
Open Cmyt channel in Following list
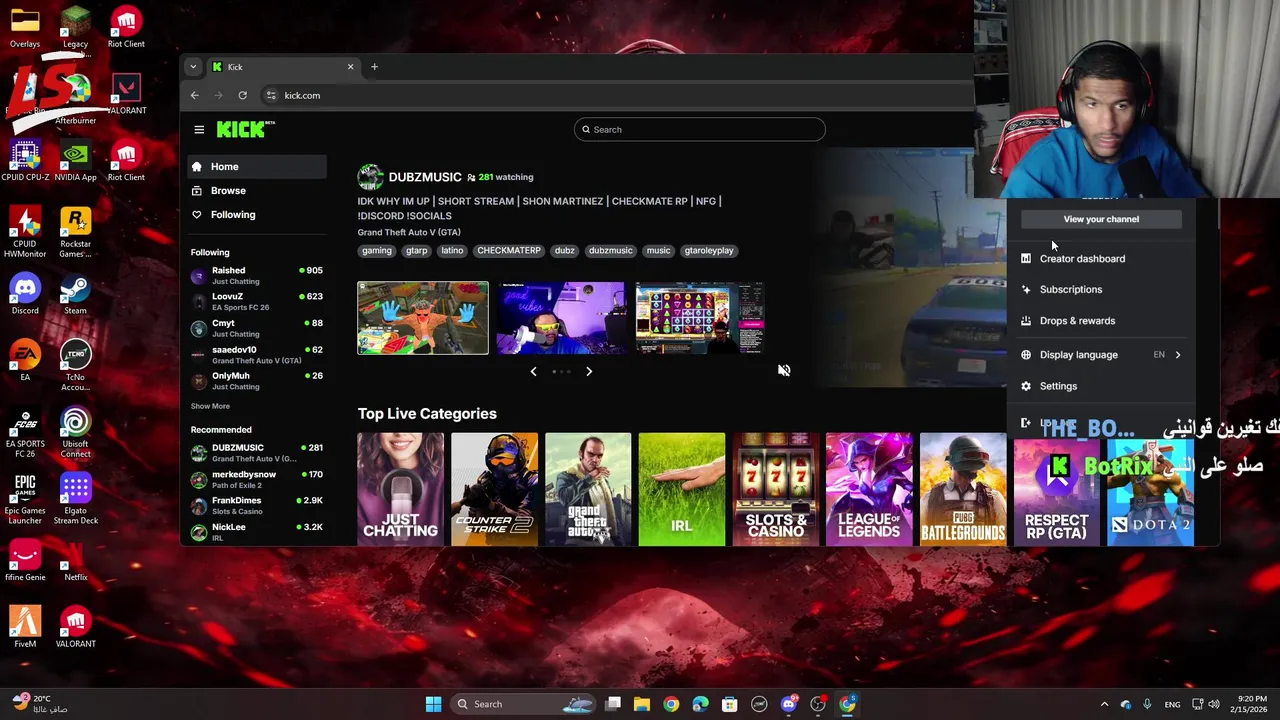(256, 328)
